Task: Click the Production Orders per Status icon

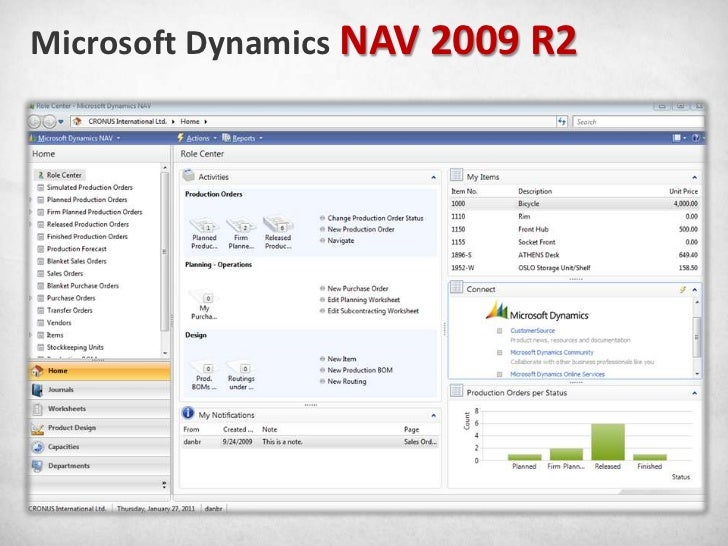Action: 456,392
